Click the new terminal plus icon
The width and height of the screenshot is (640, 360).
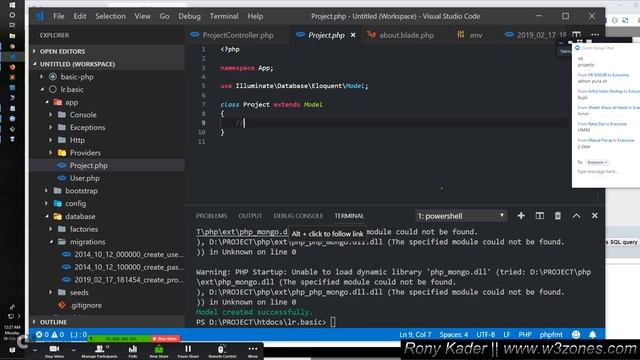(x=521, y=216)
